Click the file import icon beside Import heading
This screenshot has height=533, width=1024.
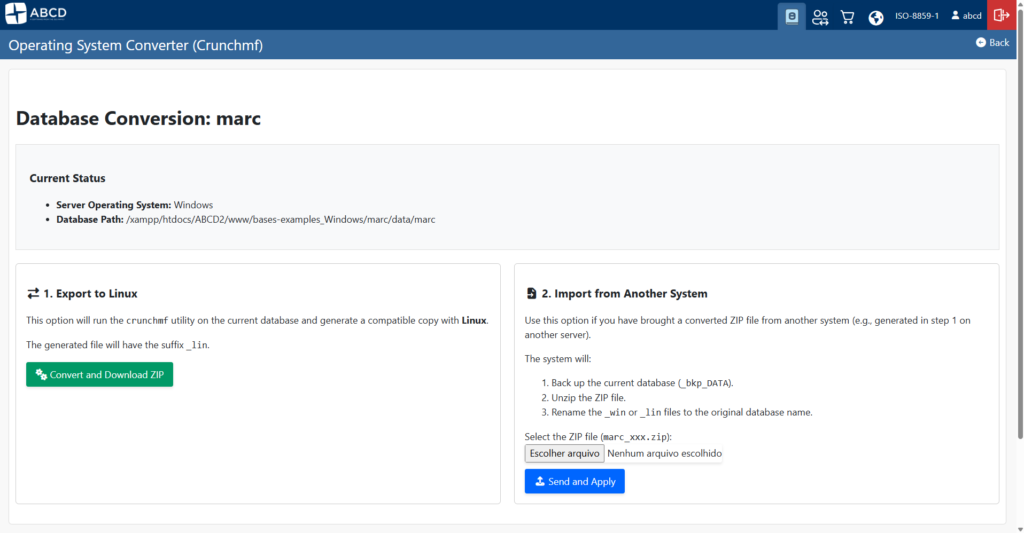coord(531,294)
